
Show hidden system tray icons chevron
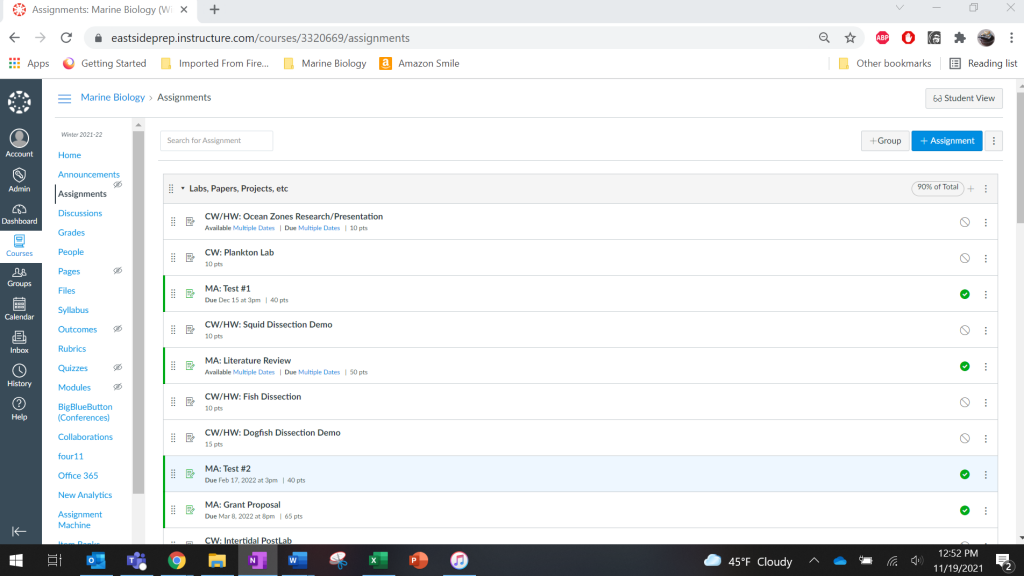coord(814,560)
